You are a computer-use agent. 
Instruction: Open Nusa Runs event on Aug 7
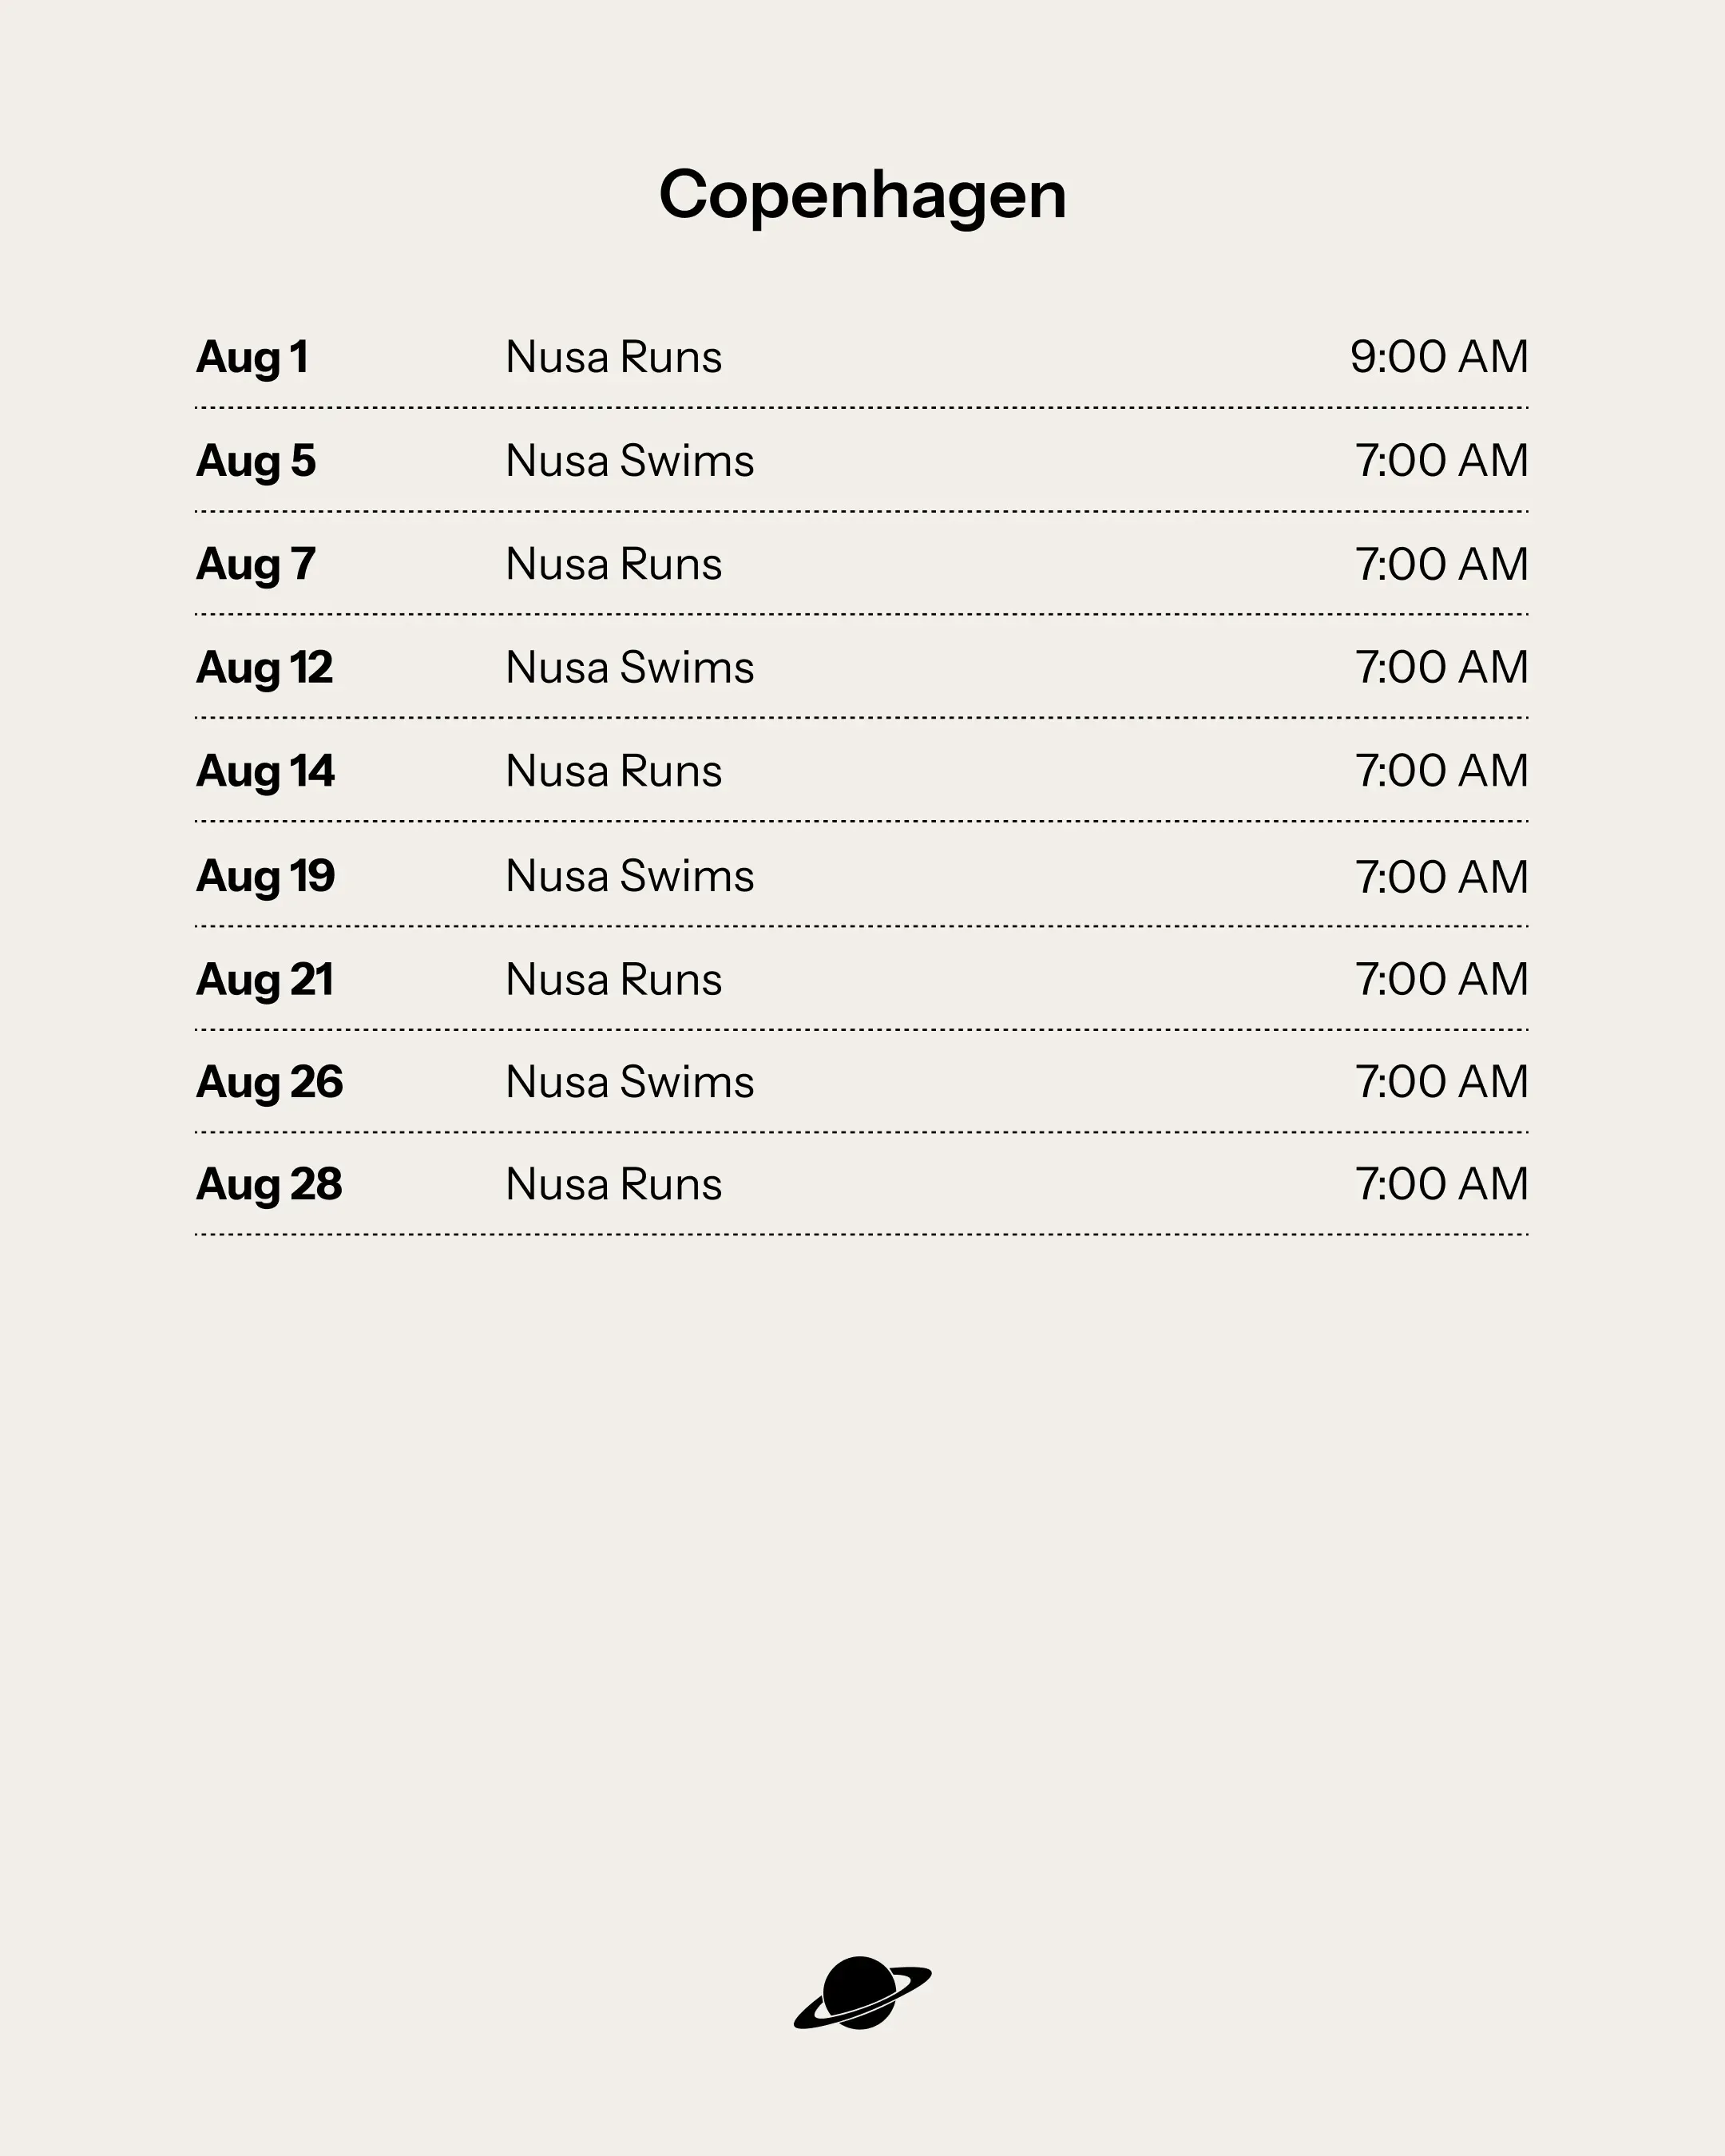pyautogui.click(x=613, y=564)
